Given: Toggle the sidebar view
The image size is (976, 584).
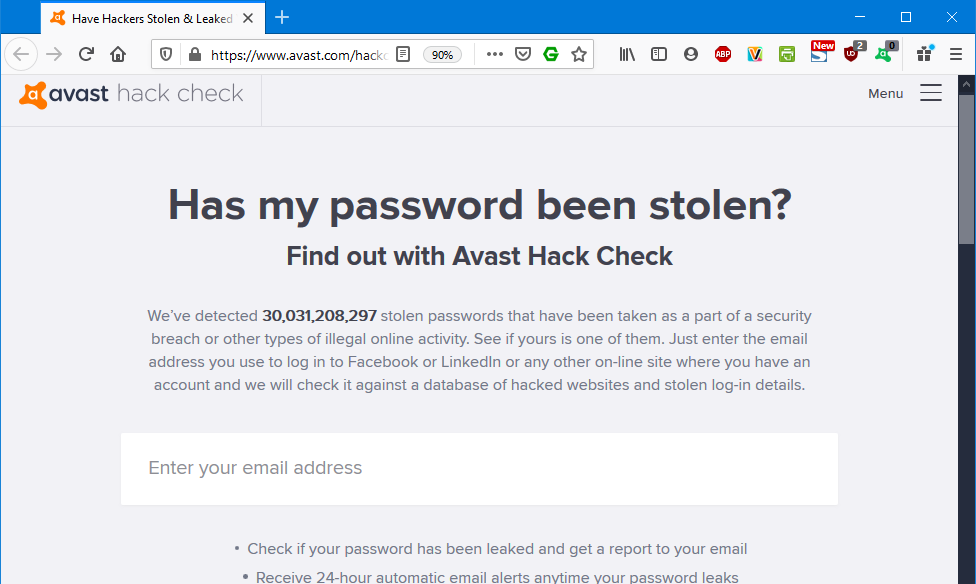Looking at the screenshot, I should pos(659,55).
